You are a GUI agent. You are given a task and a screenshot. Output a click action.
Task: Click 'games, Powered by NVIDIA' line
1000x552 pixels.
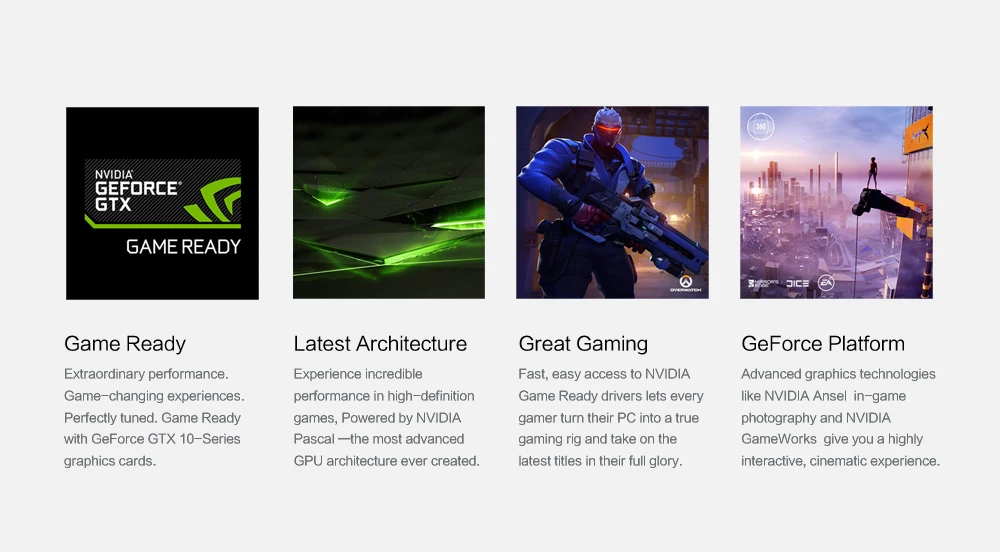[x=378, y=418]
